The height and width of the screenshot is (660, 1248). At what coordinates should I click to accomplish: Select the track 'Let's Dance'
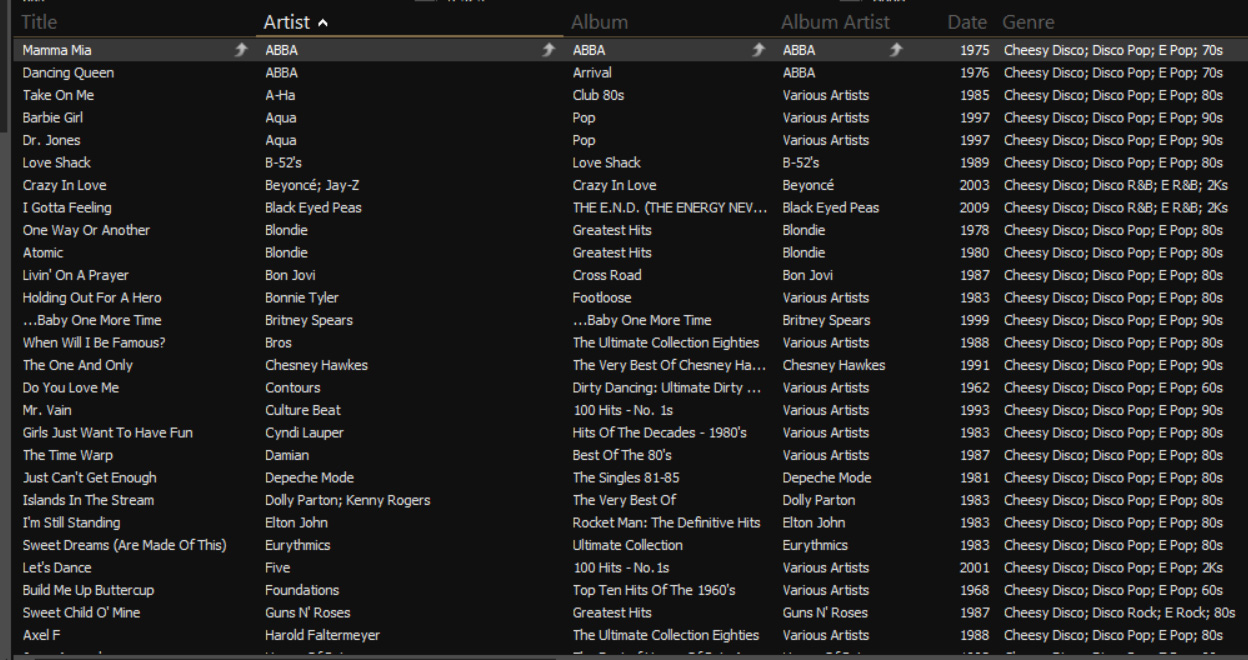57,568
